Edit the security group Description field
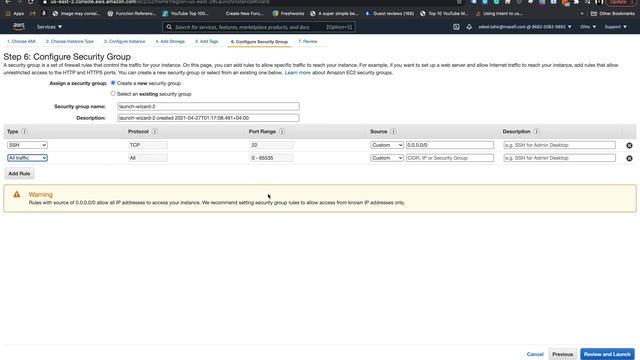640x360 pixels. pyautogui.click(x=208, y=118)
